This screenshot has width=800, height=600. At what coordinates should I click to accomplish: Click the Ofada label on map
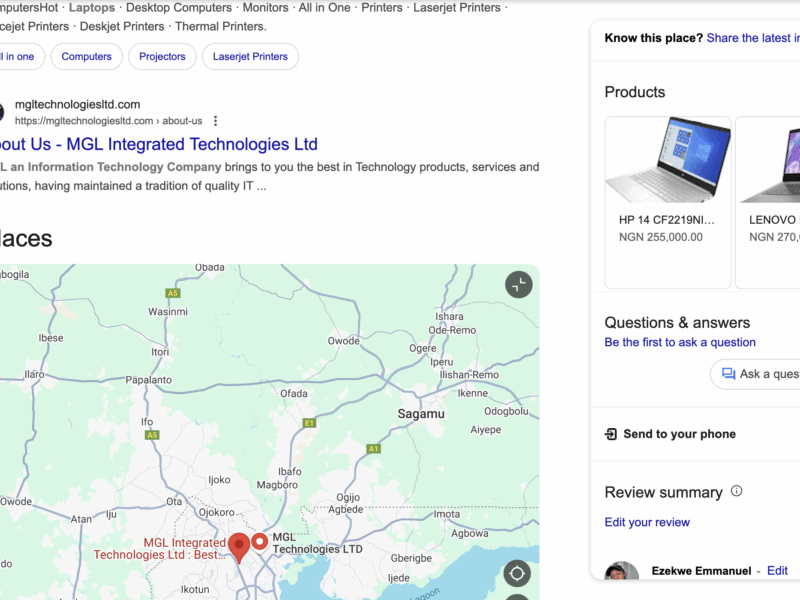(294, 393)
